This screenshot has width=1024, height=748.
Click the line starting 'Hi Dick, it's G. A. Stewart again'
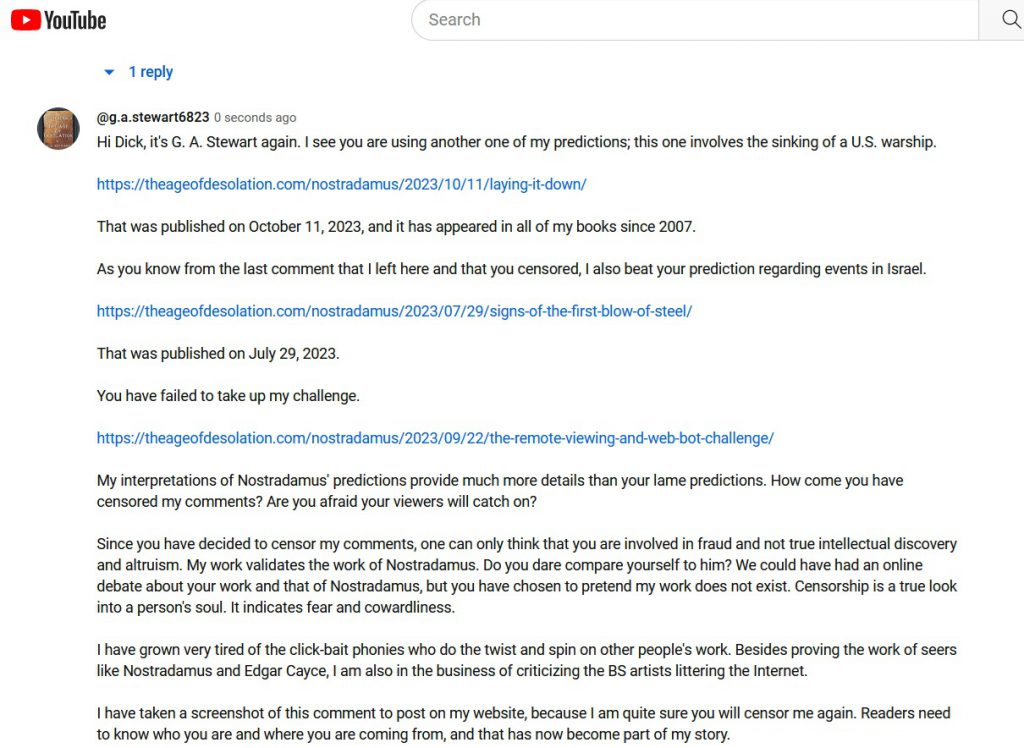tap(517, 142)
